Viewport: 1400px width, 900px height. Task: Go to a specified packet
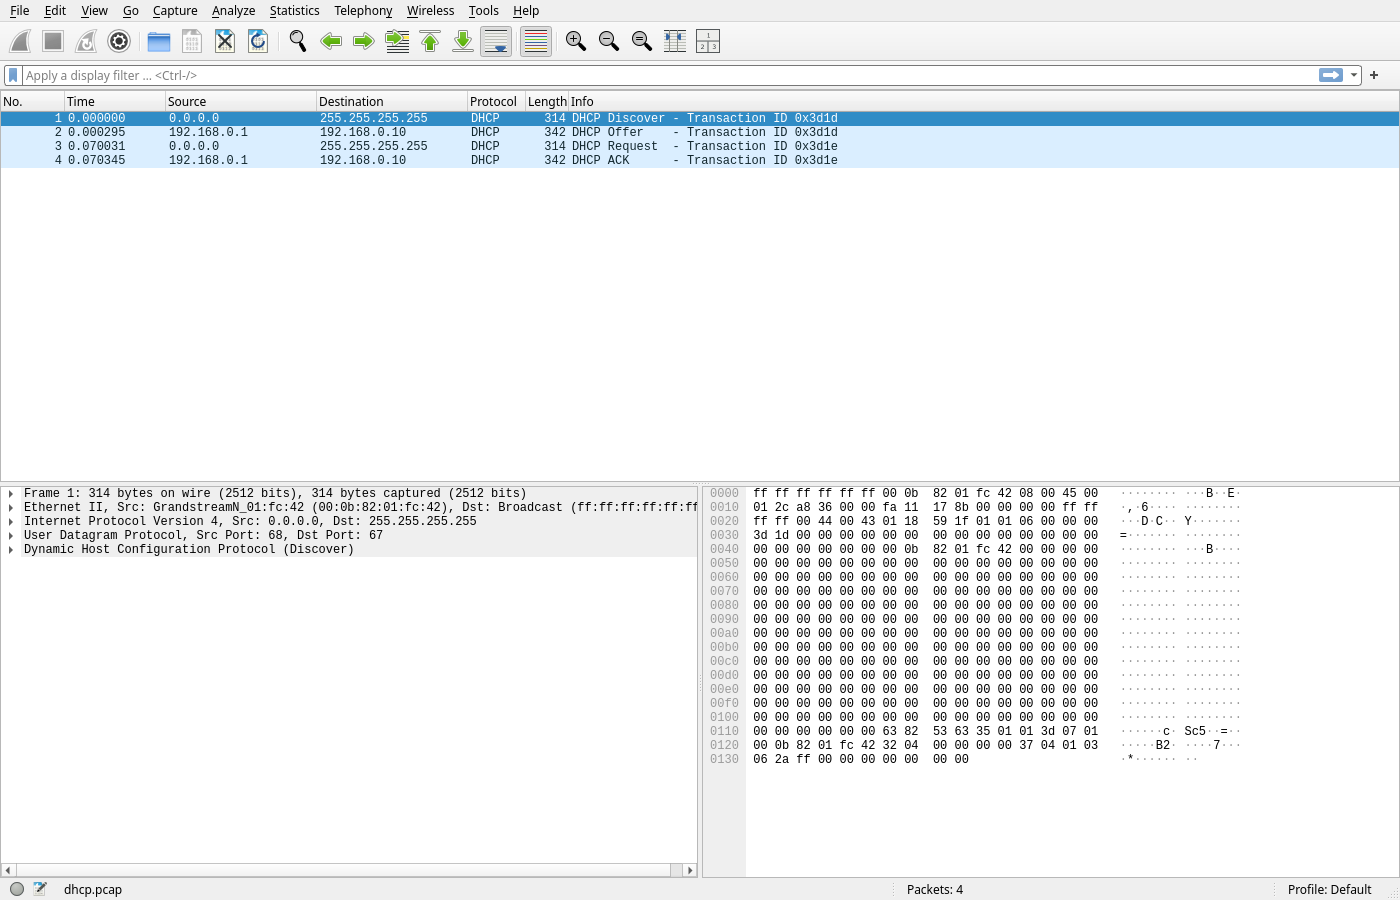click(397, 41)
